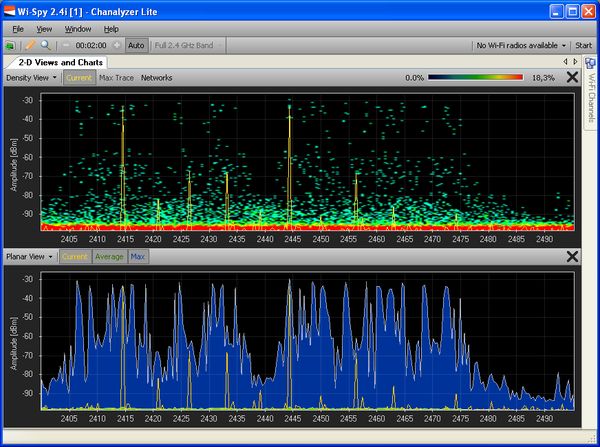
Task: Toggle Max trace in Planar View
Action: pos(138,257)
